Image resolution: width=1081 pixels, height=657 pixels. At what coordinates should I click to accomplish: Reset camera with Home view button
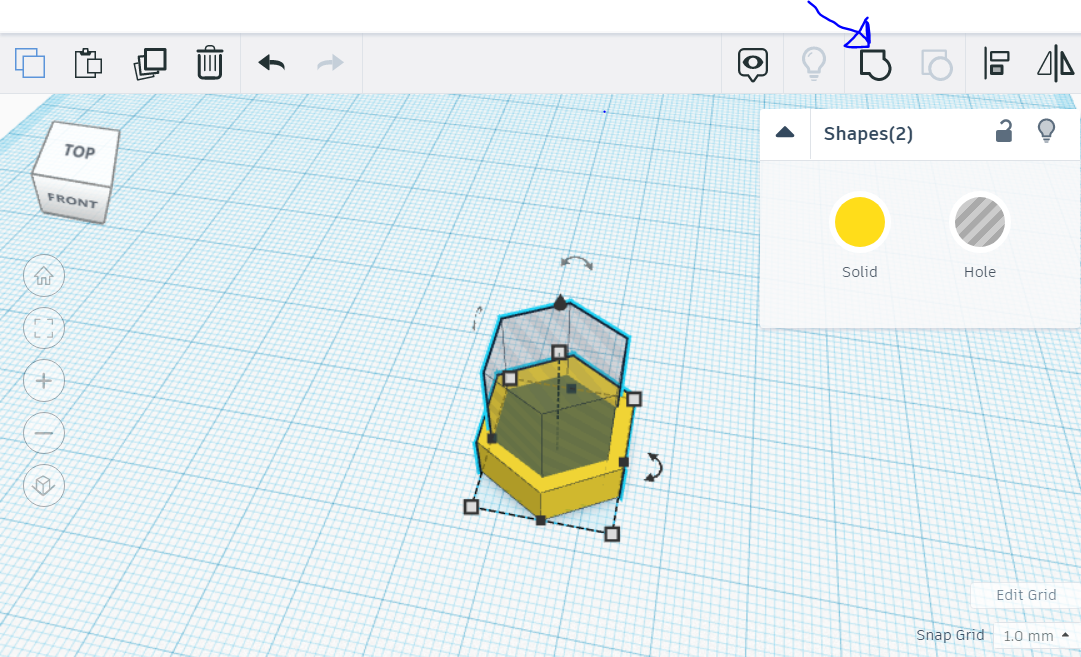point(44,276)
